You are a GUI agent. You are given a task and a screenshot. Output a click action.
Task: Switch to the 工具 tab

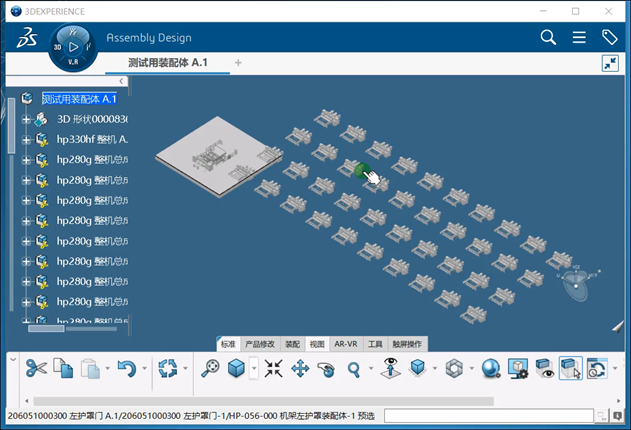pos(375,344)
